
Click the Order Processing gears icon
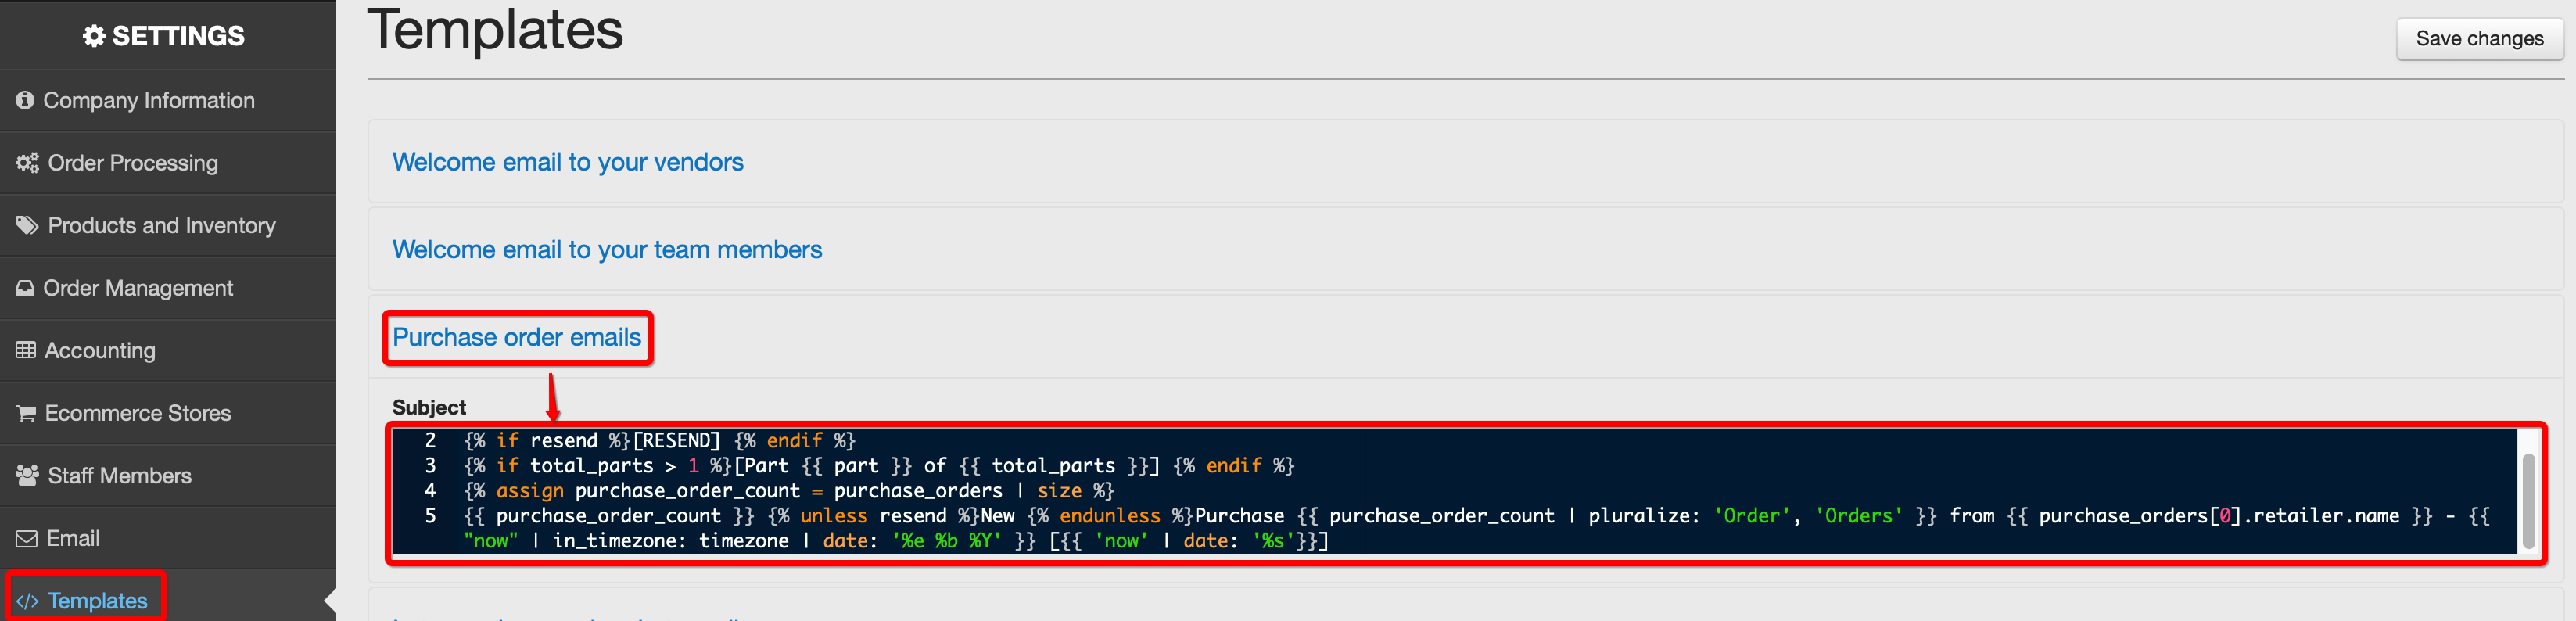(x=27, y=162)
